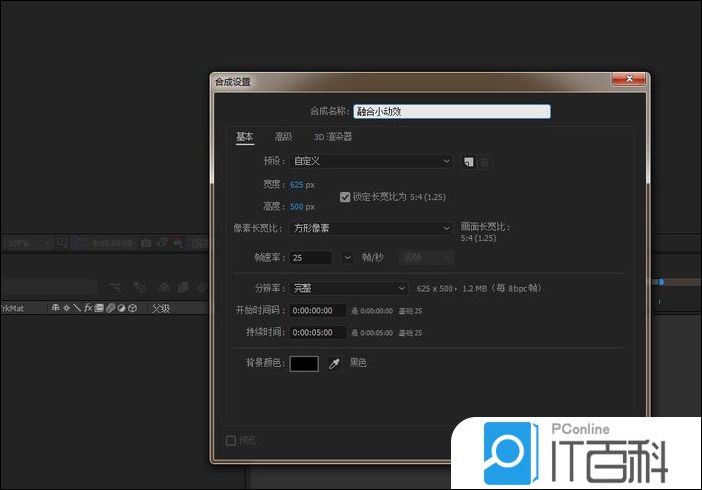Click the fx effects switch column icon
The width and height of the screenshot is (702, 490).
pos(88,308)
